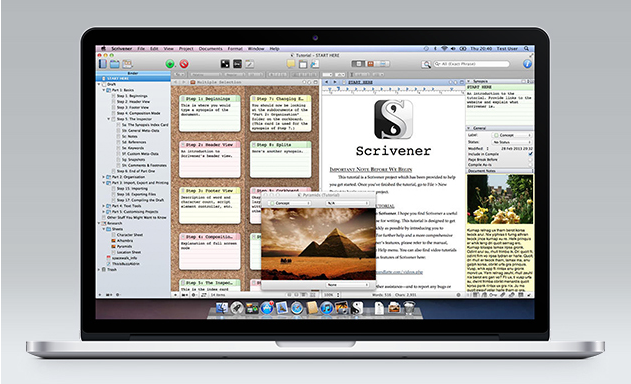Open None dropdown below Pyramids image
Screen dimensions: 631x384
pyautogui.click(x=347, y=285)
